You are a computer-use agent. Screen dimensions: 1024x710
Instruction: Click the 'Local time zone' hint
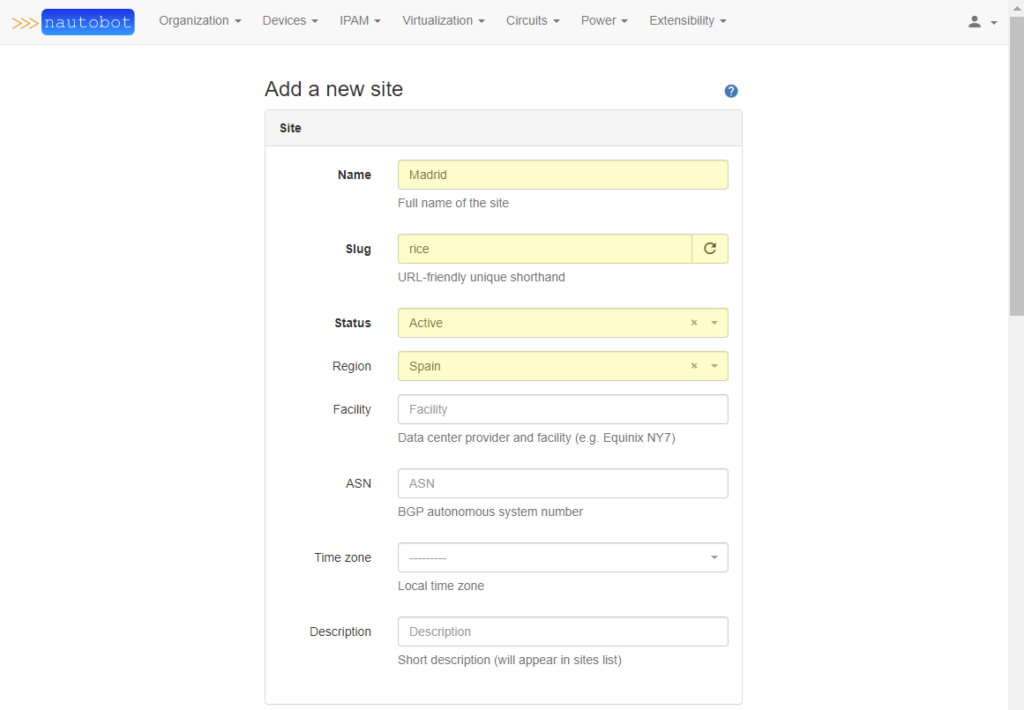click(x=441, y=586)
